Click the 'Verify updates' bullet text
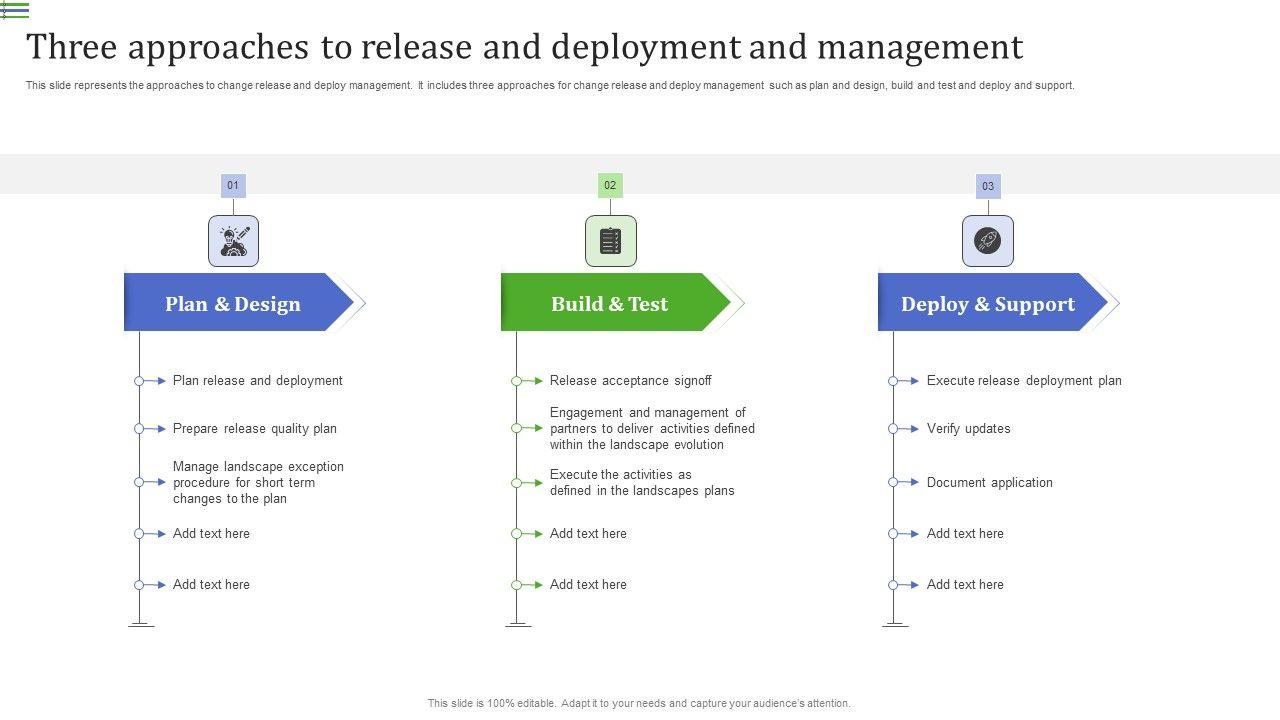This screenshot has height=720, width=1280. [x=968, y=429]
